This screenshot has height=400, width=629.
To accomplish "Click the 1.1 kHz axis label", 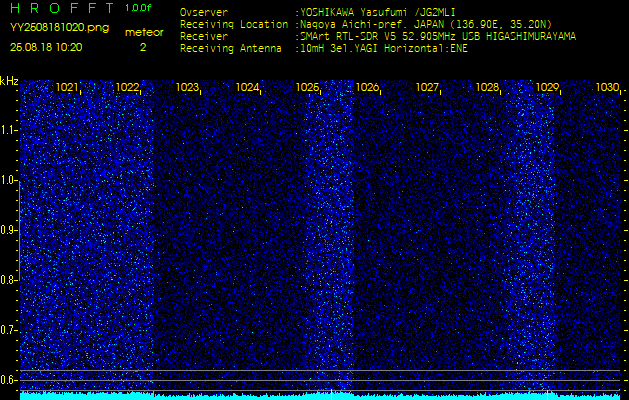I will pyautogui.click(x=8, y=130).
